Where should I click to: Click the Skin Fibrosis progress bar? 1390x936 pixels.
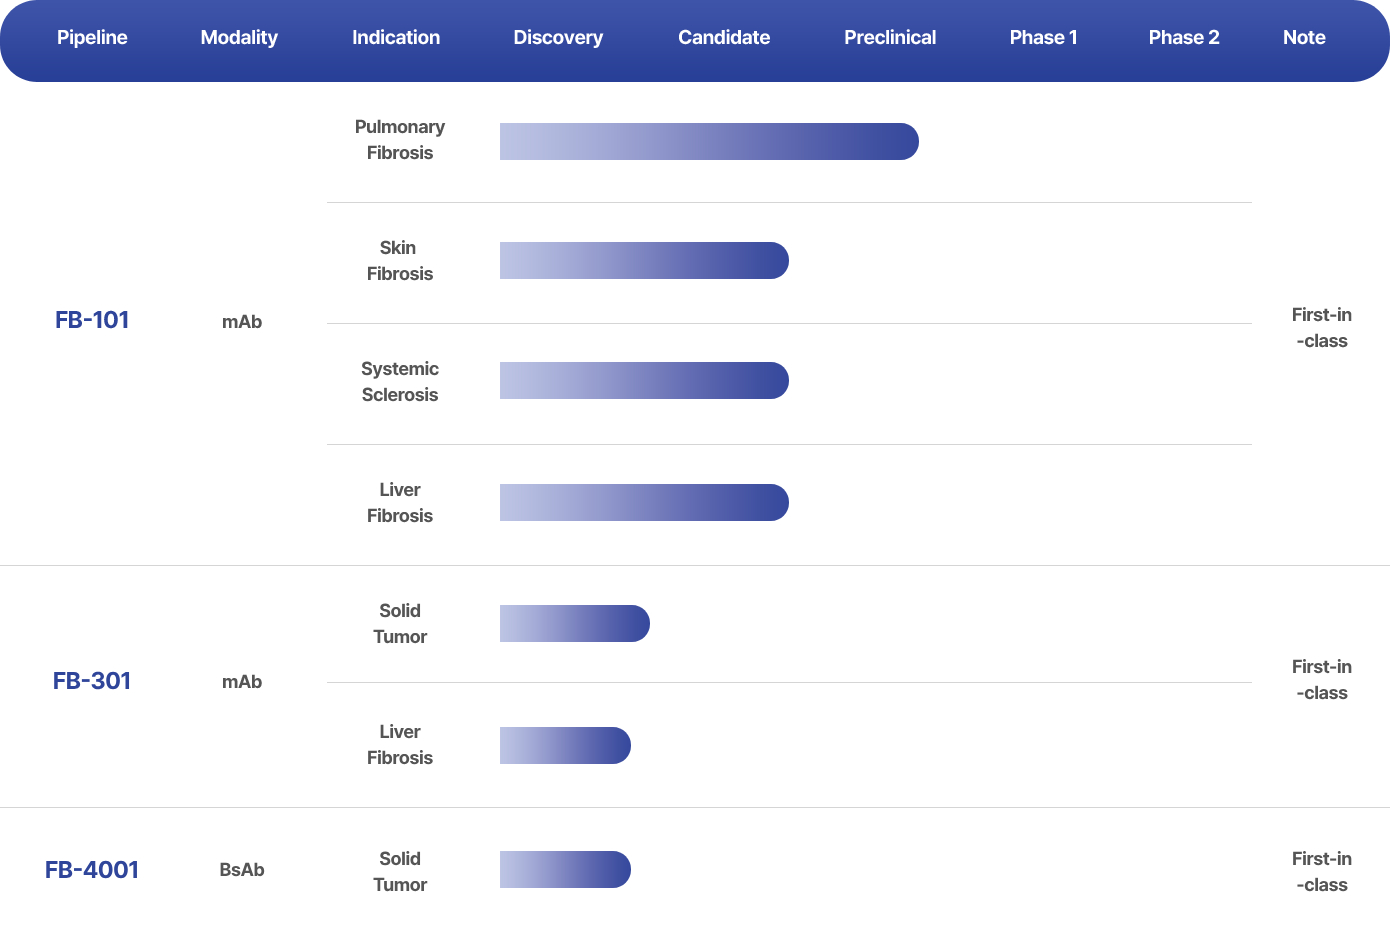coord(644,261)
